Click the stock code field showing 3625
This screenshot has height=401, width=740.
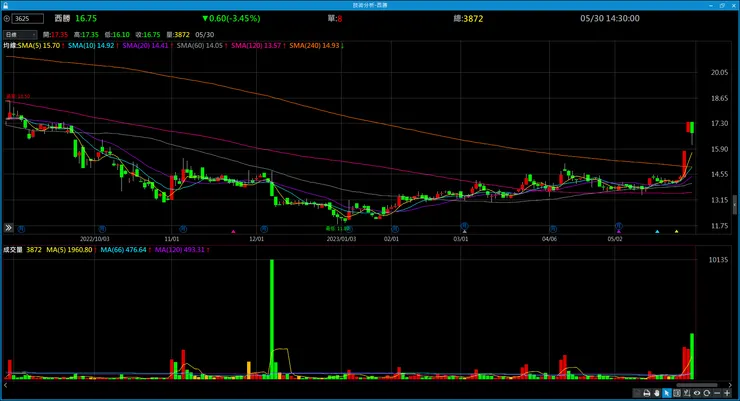27,18
